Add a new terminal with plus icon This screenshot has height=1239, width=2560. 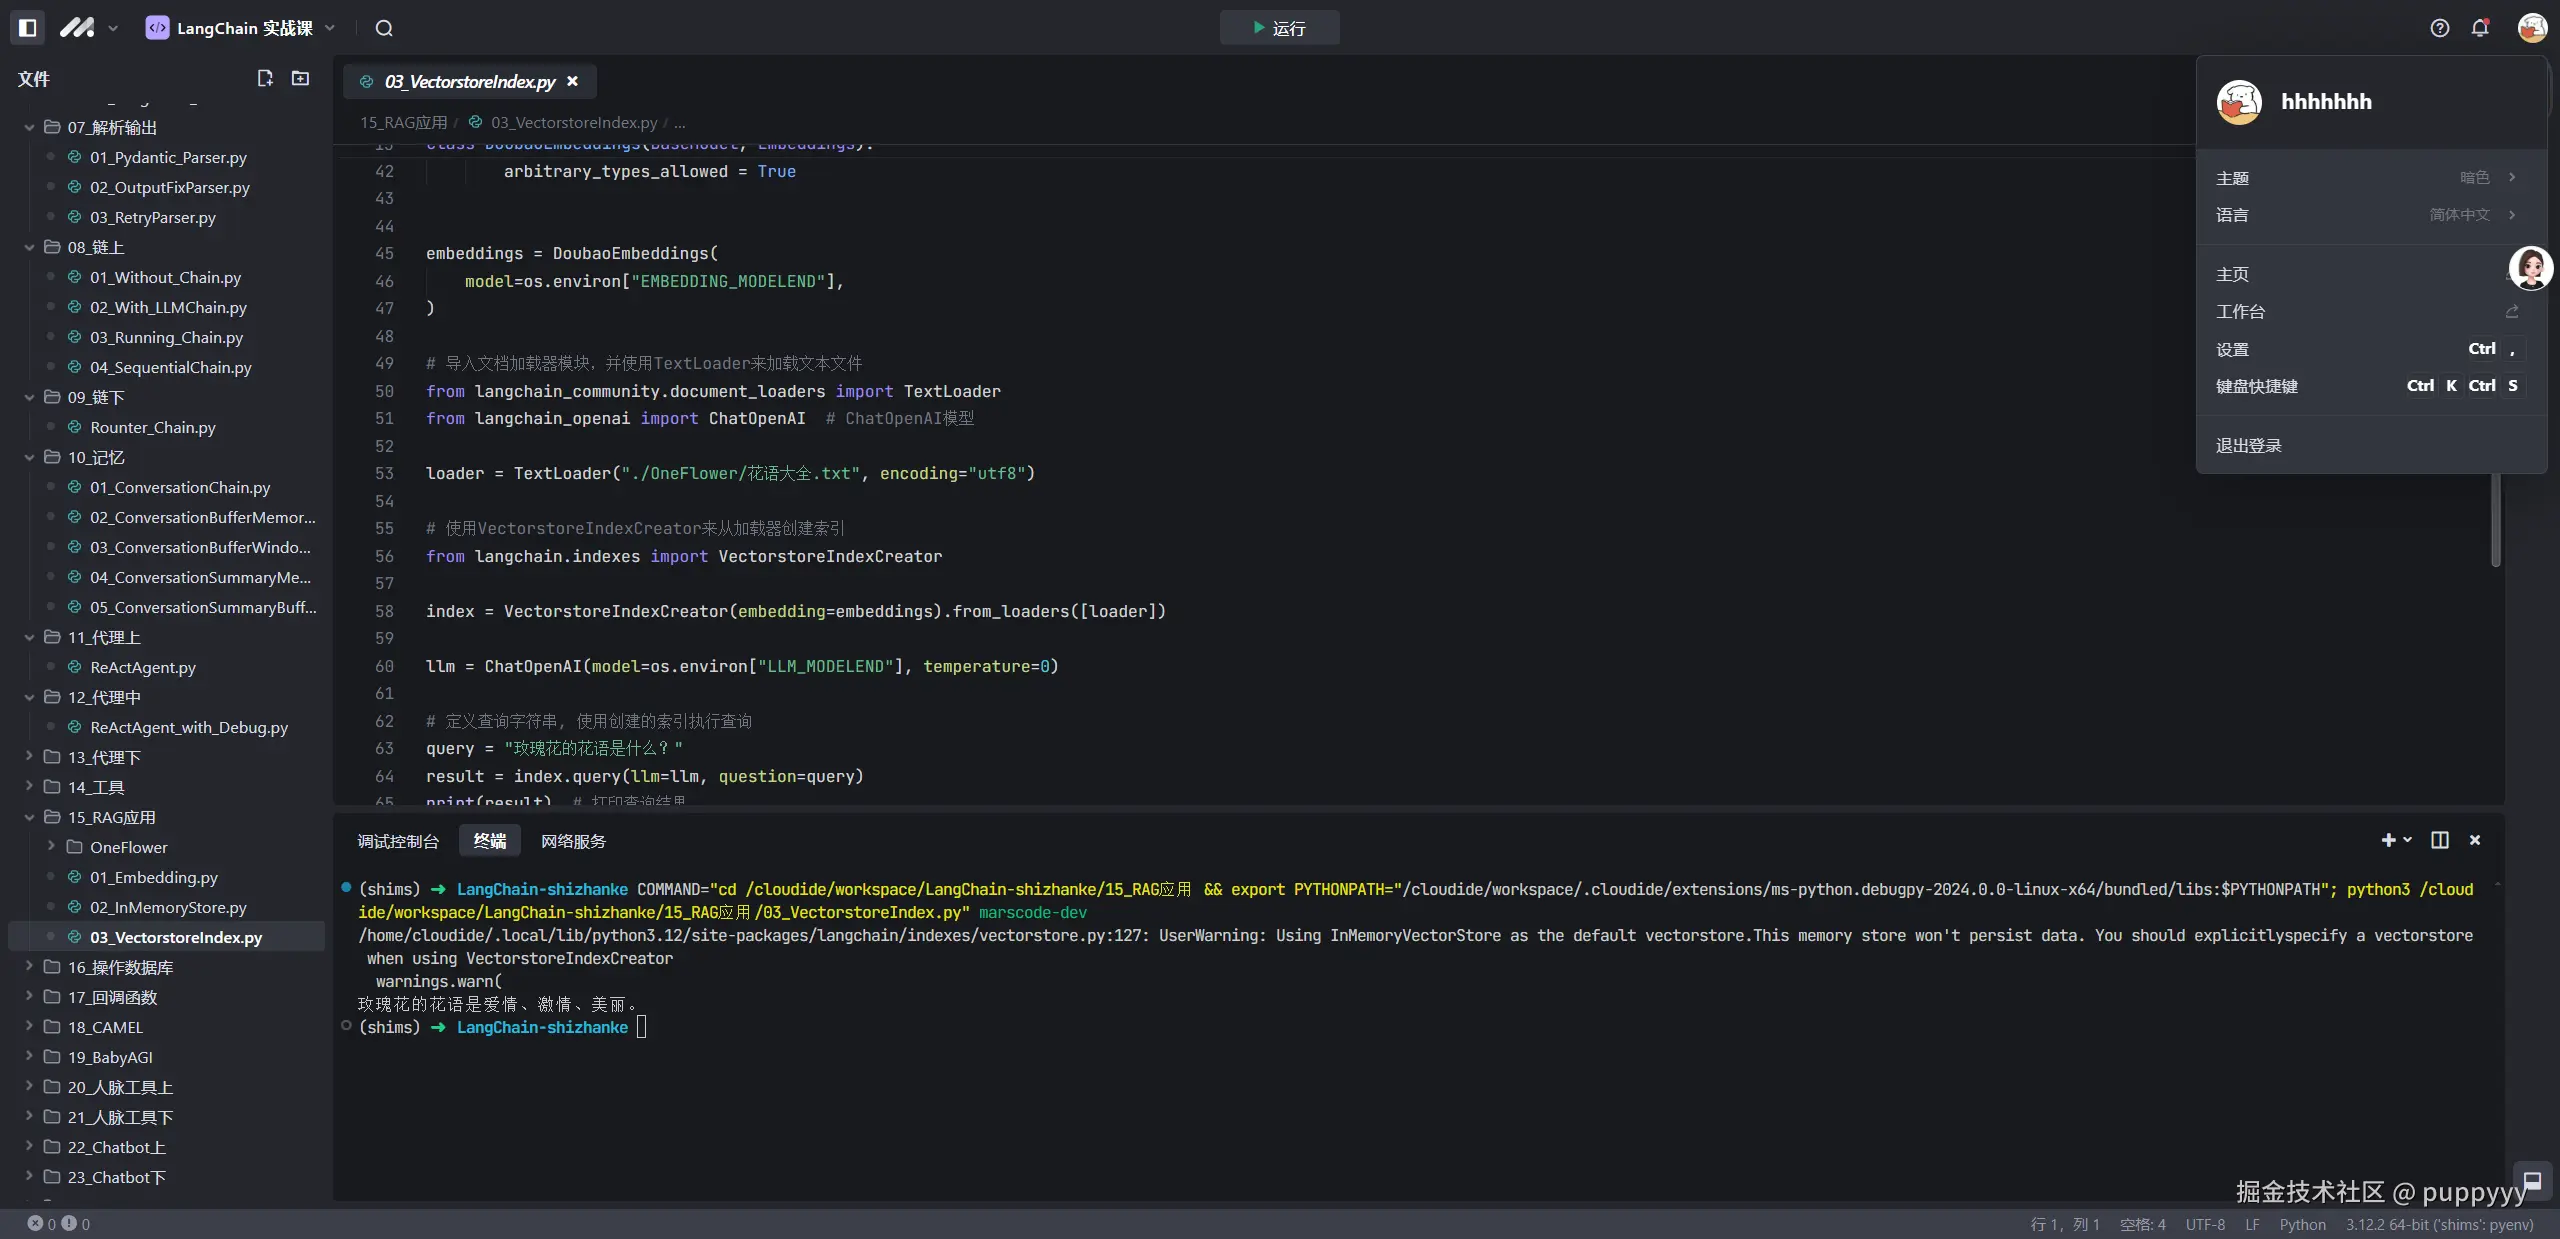click(x=2388, y=840)
